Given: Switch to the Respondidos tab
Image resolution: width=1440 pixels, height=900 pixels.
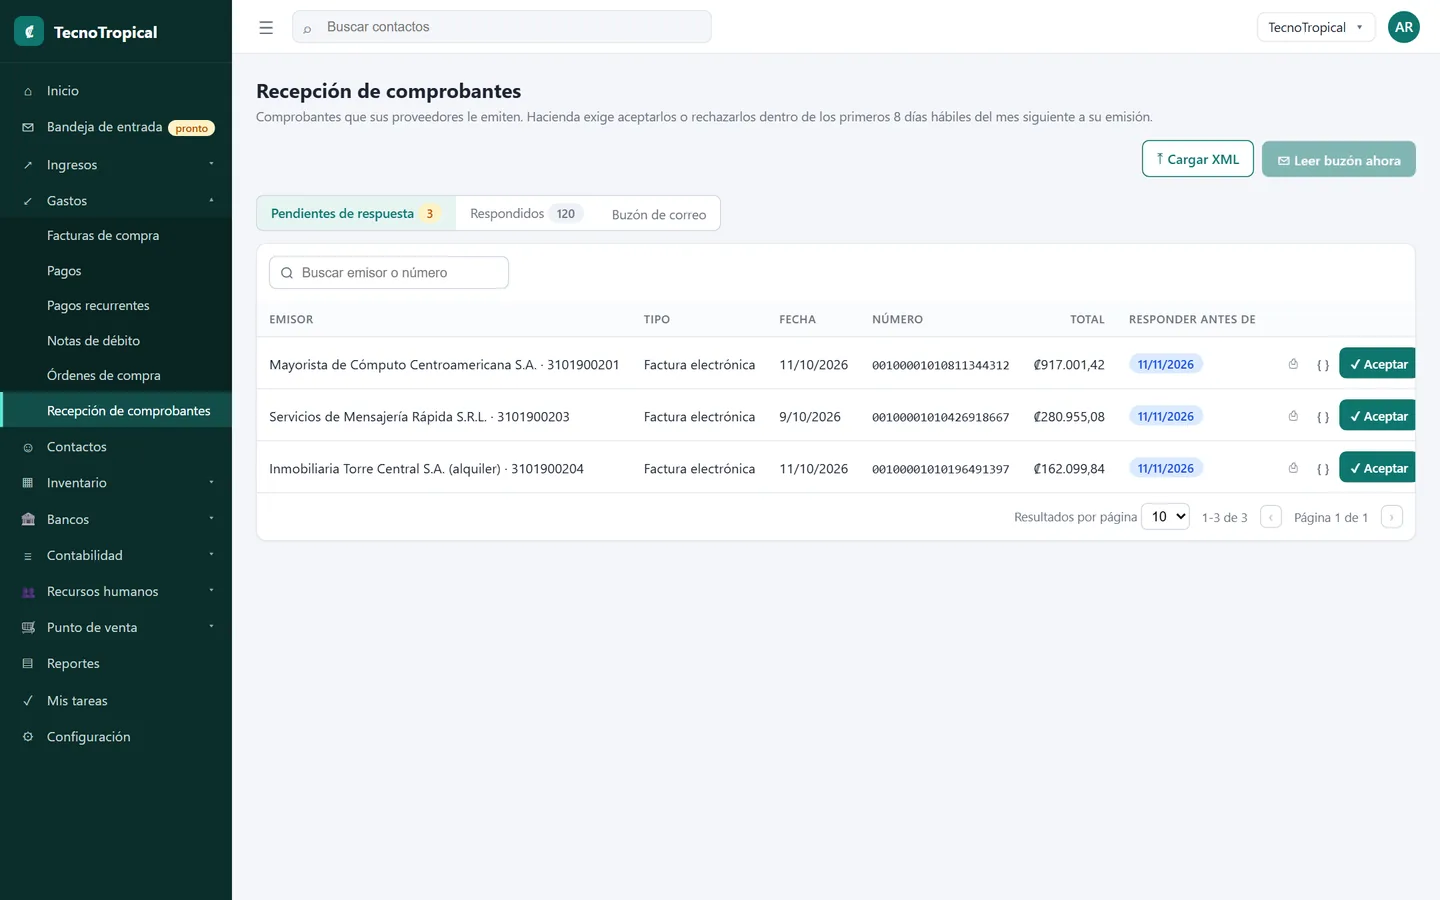Looking at the screenshot, I should [x=525, y=213].
